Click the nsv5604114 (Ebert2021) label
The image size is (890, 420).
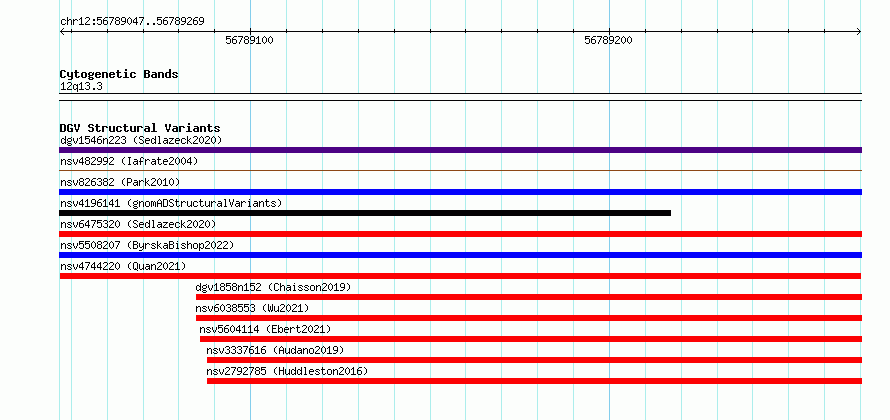(265, 329)
